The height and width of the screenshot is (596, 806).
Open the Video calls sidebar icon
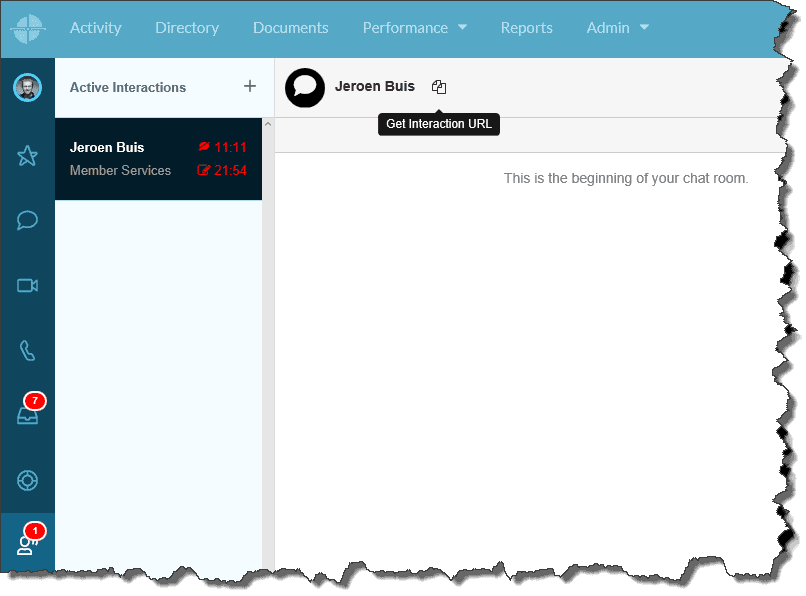[x=27, y=286]
